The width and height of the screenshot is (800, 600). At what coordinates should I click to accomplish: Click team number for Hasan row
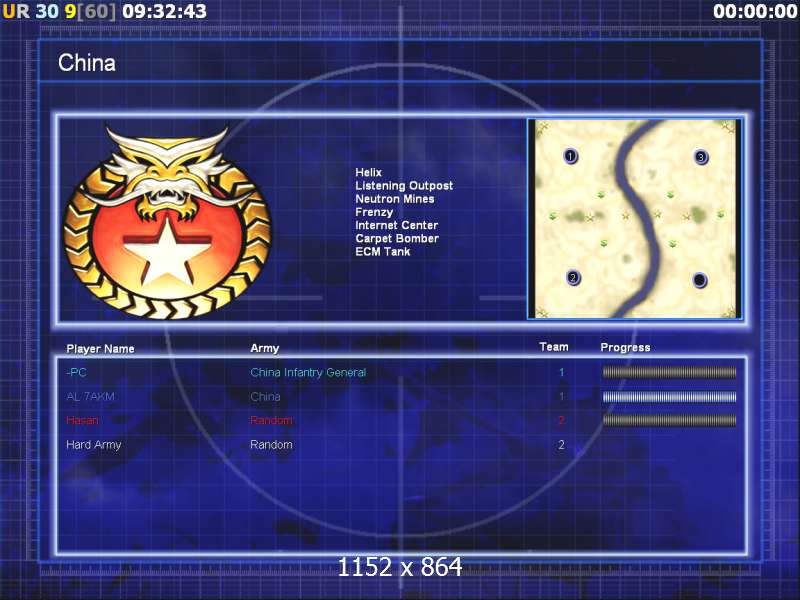(x=562, y=420)
